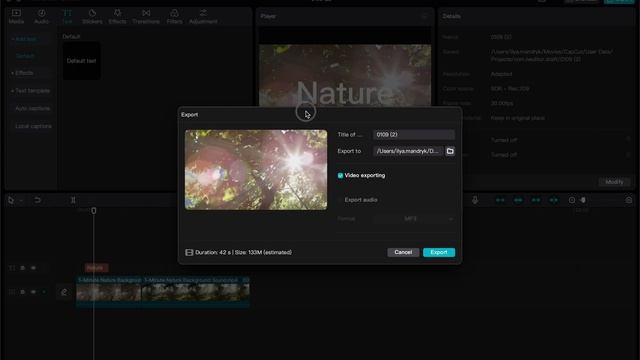Select Default under Add text

(x=25, y=56)
